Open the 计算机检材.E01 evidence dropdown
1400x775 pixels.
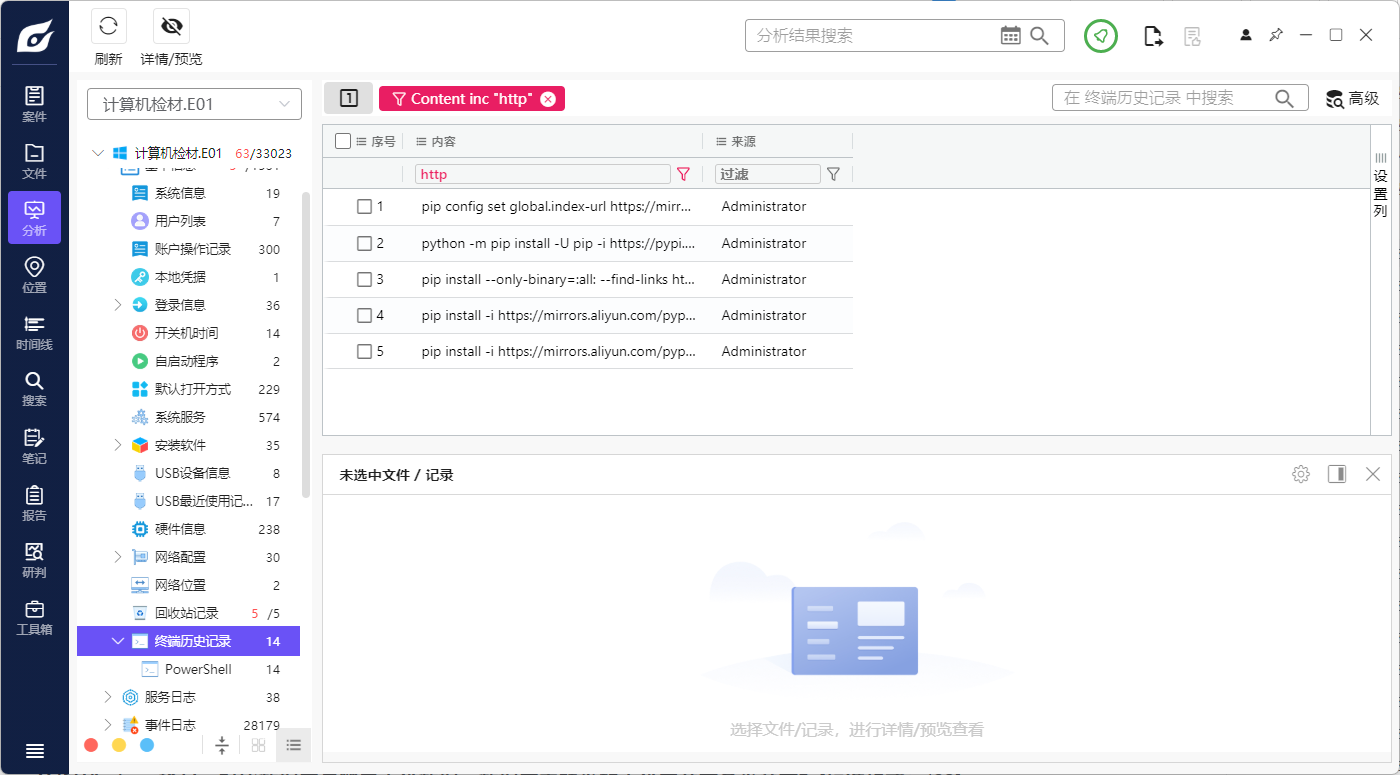click(194, 104)
